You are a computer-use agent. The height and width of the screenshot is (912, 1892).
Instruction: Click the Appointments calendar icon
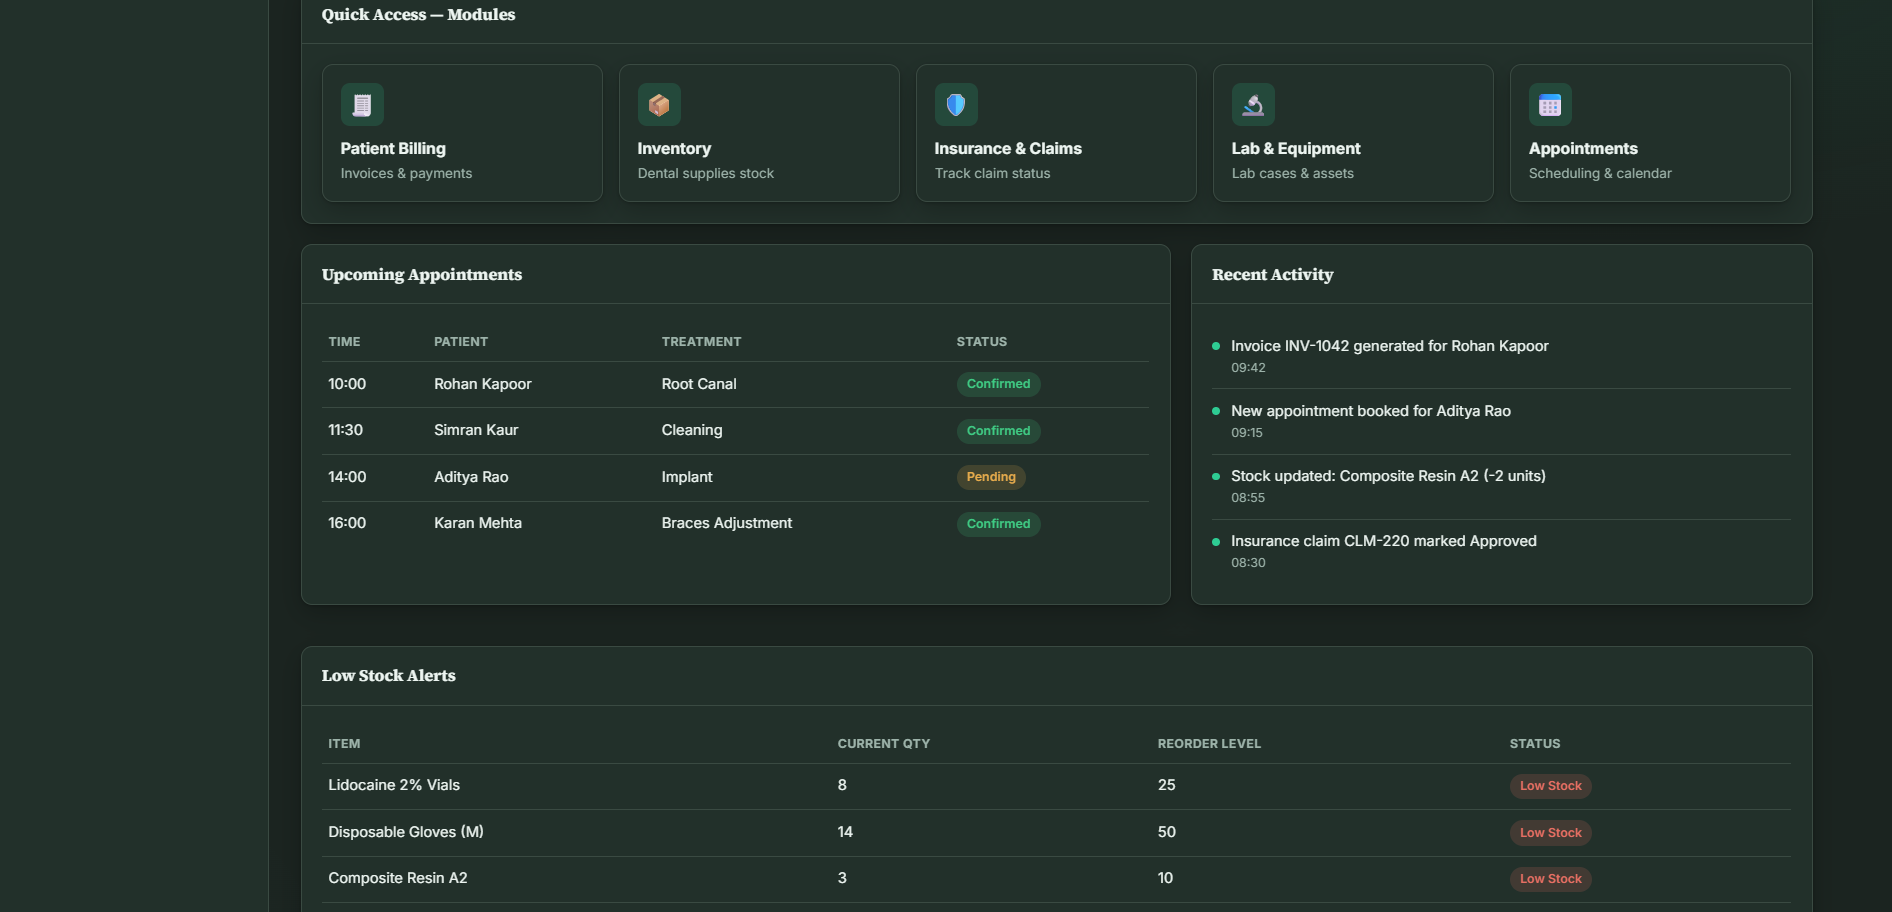point(1550,104)
